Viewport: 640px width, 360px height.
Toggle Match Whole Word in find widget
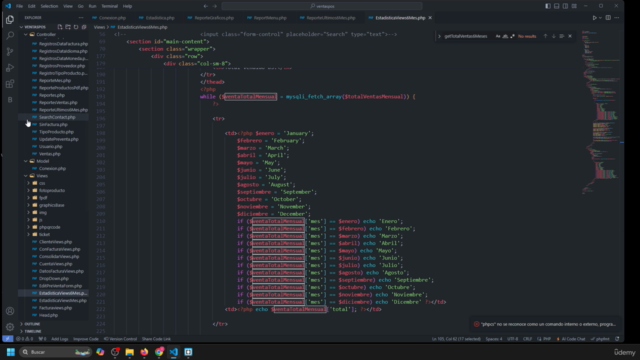pos(505,36)
